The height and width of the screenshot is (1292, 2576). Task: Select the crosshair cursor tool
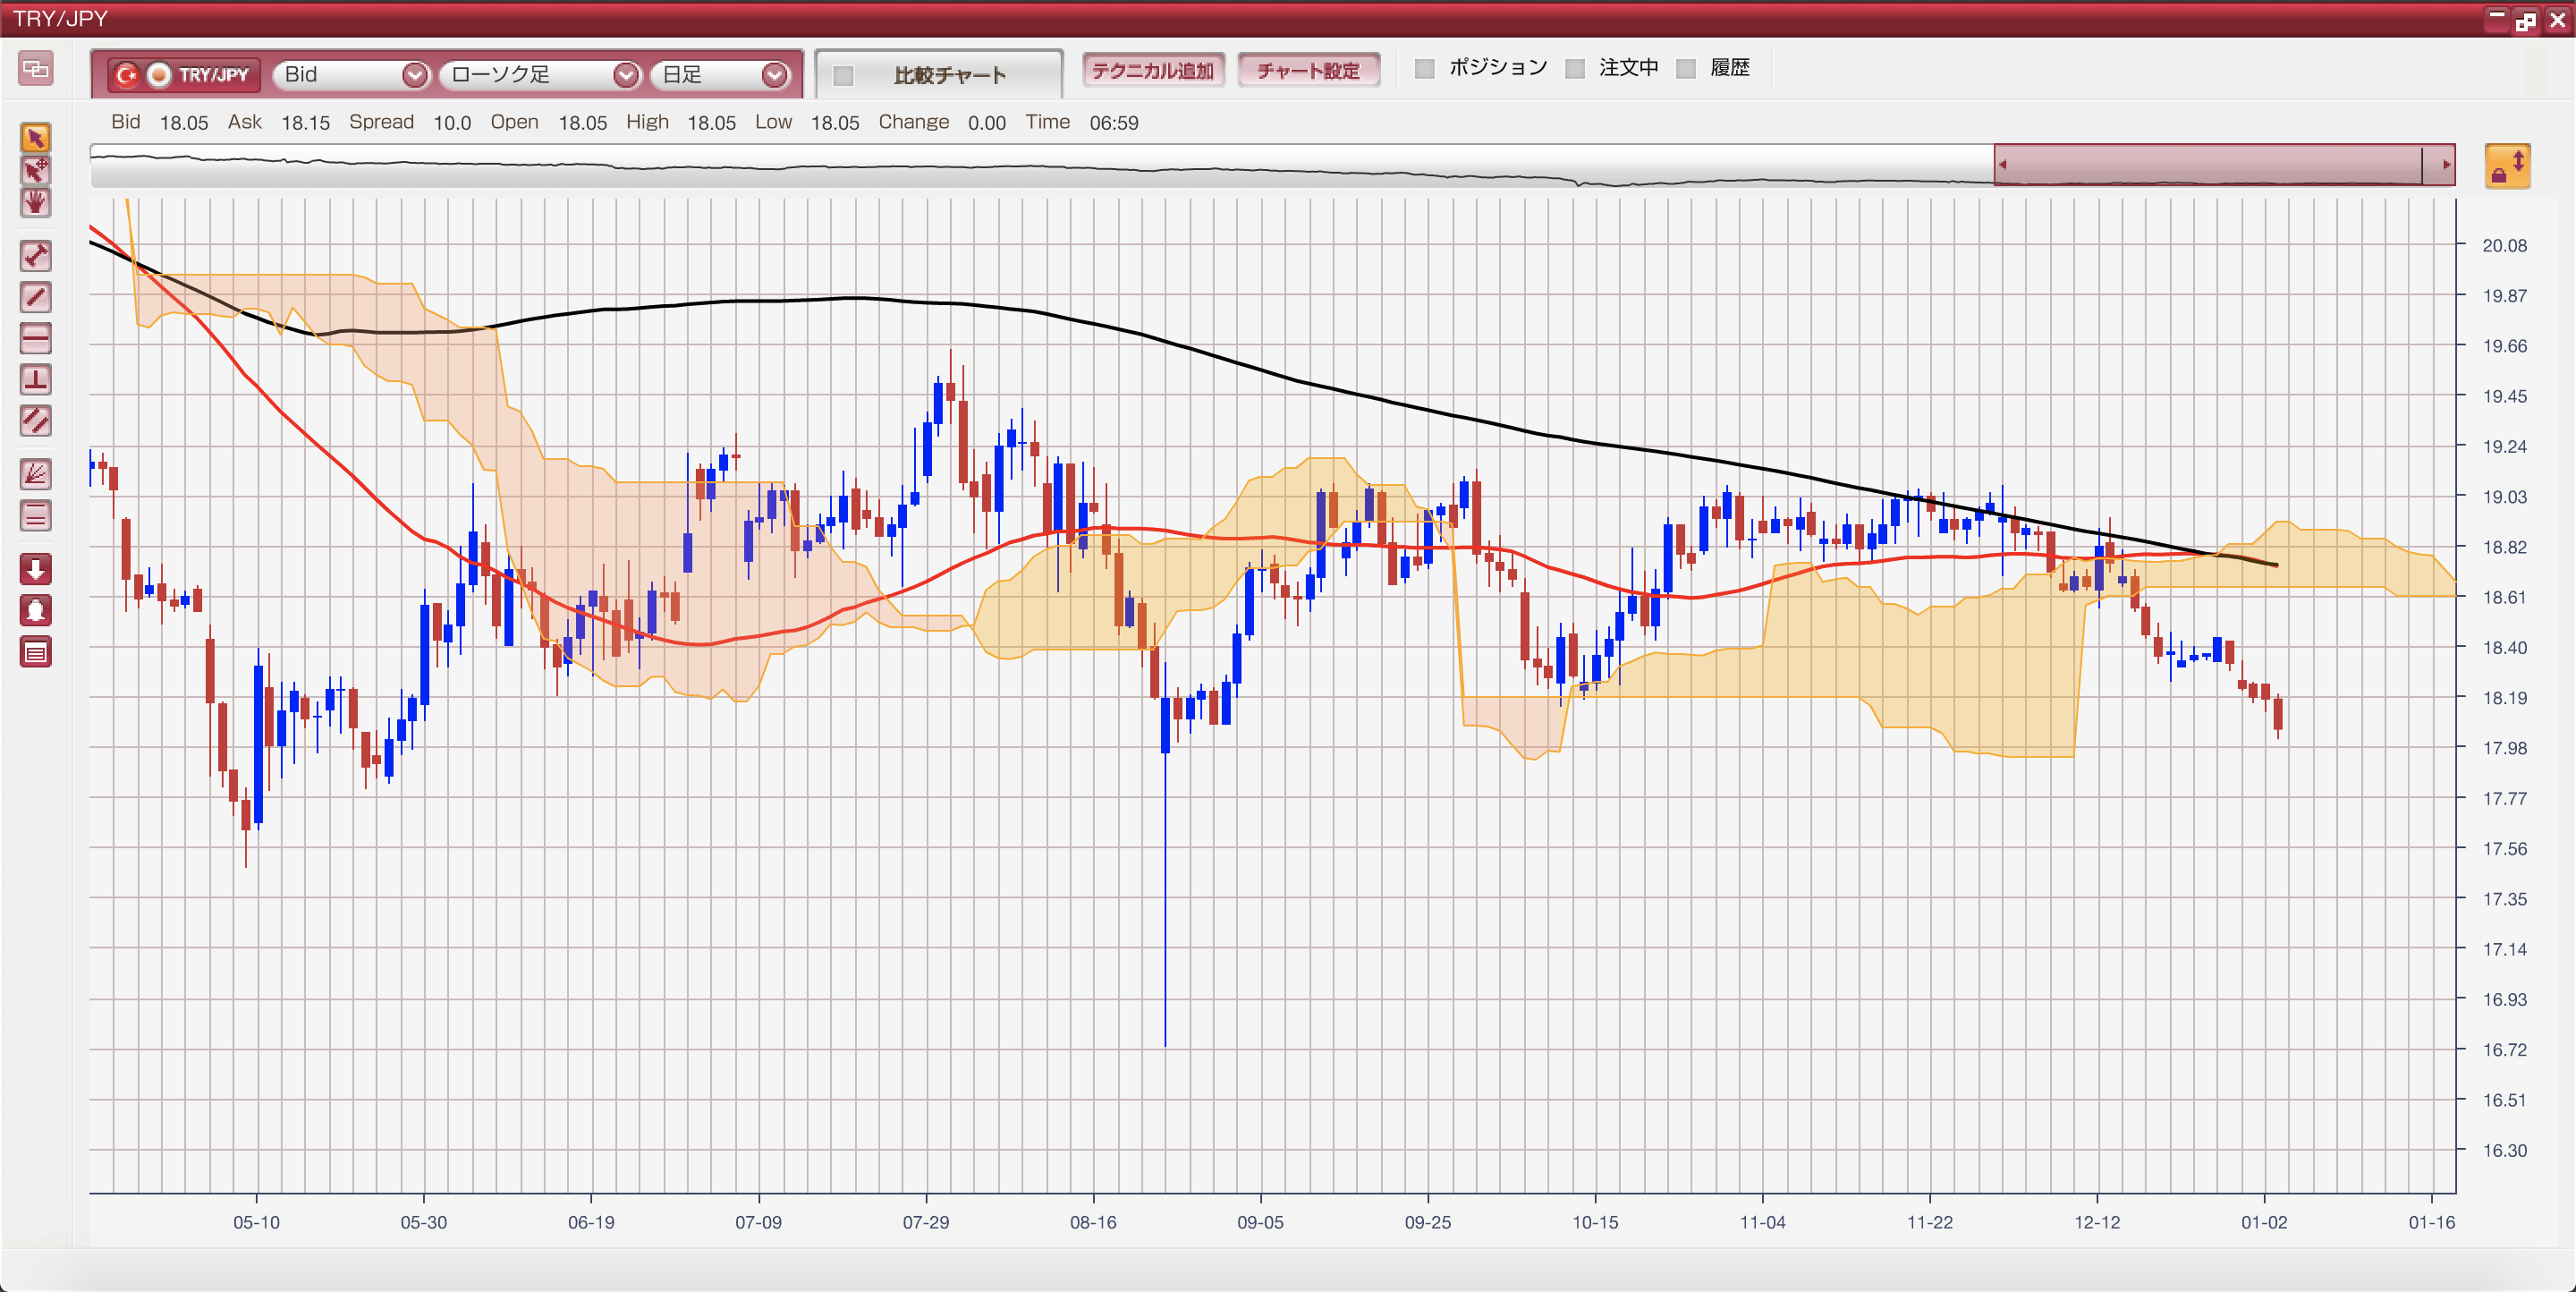(x=36, y=170)
